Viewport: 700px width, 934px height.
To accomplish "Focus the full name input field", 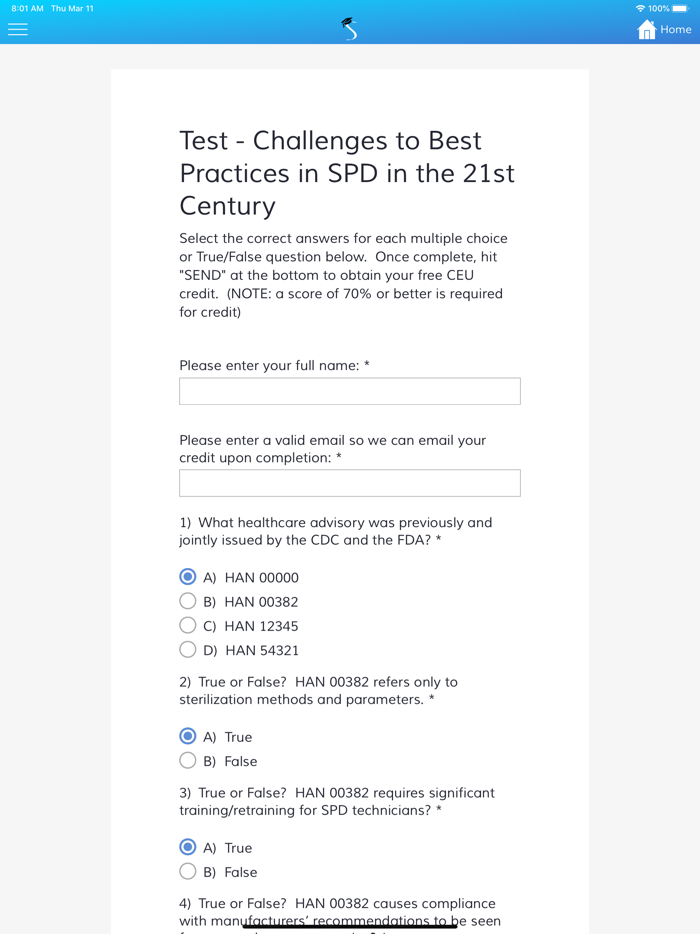I will (x=349, y=391).
